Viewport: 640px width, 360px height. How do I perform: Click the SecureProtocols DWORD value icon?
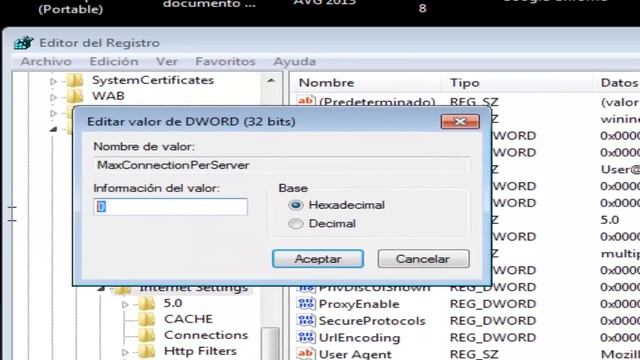[x=306, y=320]
